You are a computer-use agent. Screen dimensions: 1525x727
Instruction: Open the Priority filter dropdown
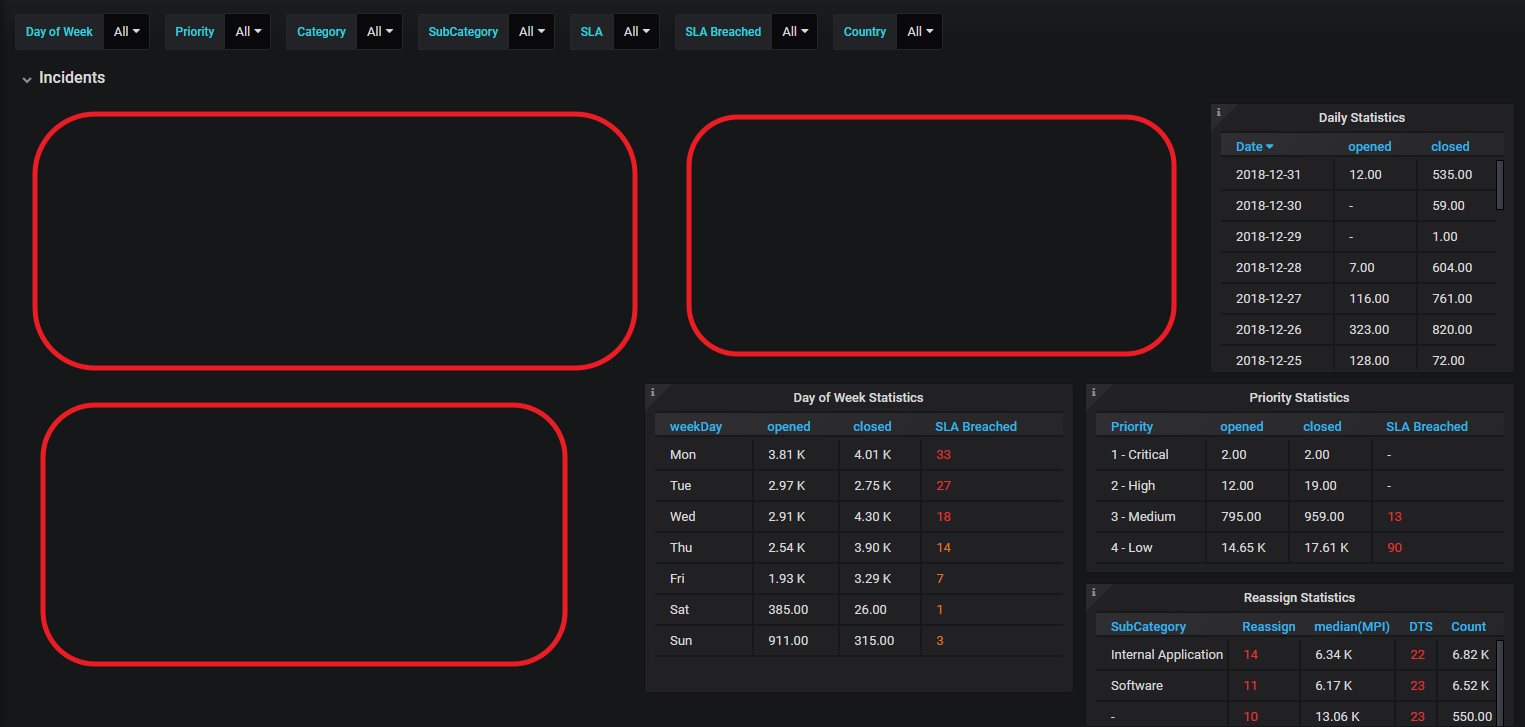[x=247, y=31]
